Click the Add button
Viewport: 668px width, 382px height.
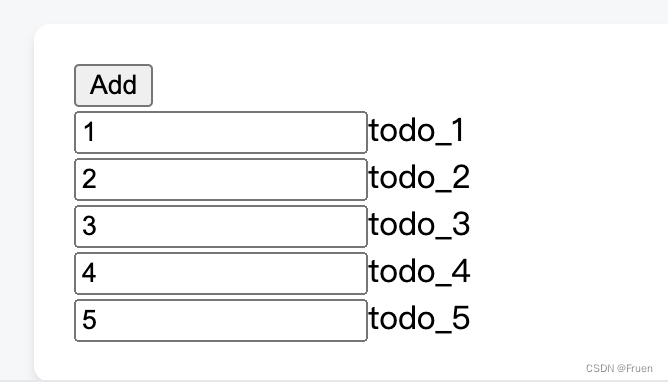point(113,85)
